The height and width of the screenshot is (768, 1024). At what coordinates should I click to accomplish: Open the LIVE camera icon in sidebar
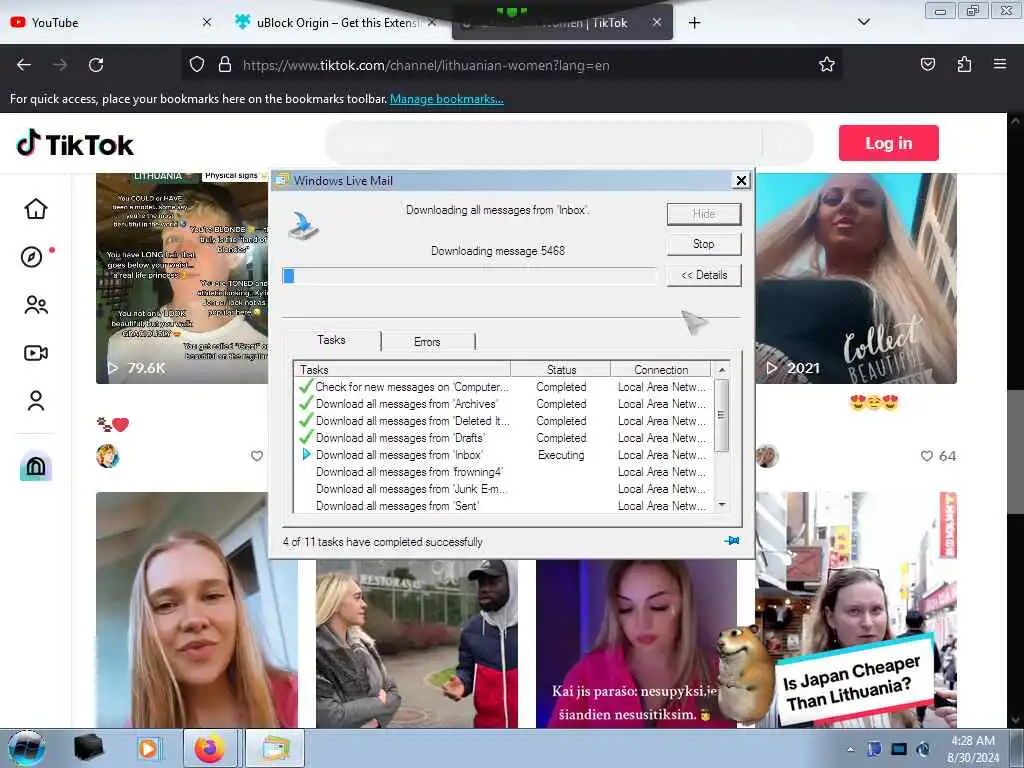tap(36, 353)
